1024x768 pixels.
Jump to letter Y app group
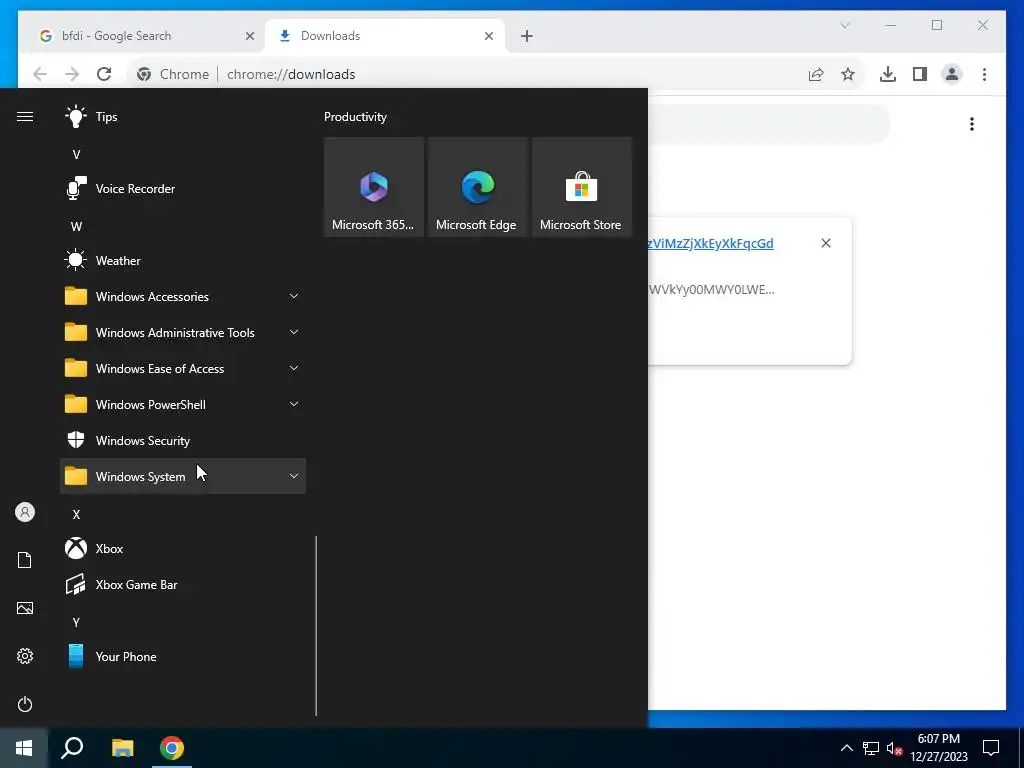(76, 622)
